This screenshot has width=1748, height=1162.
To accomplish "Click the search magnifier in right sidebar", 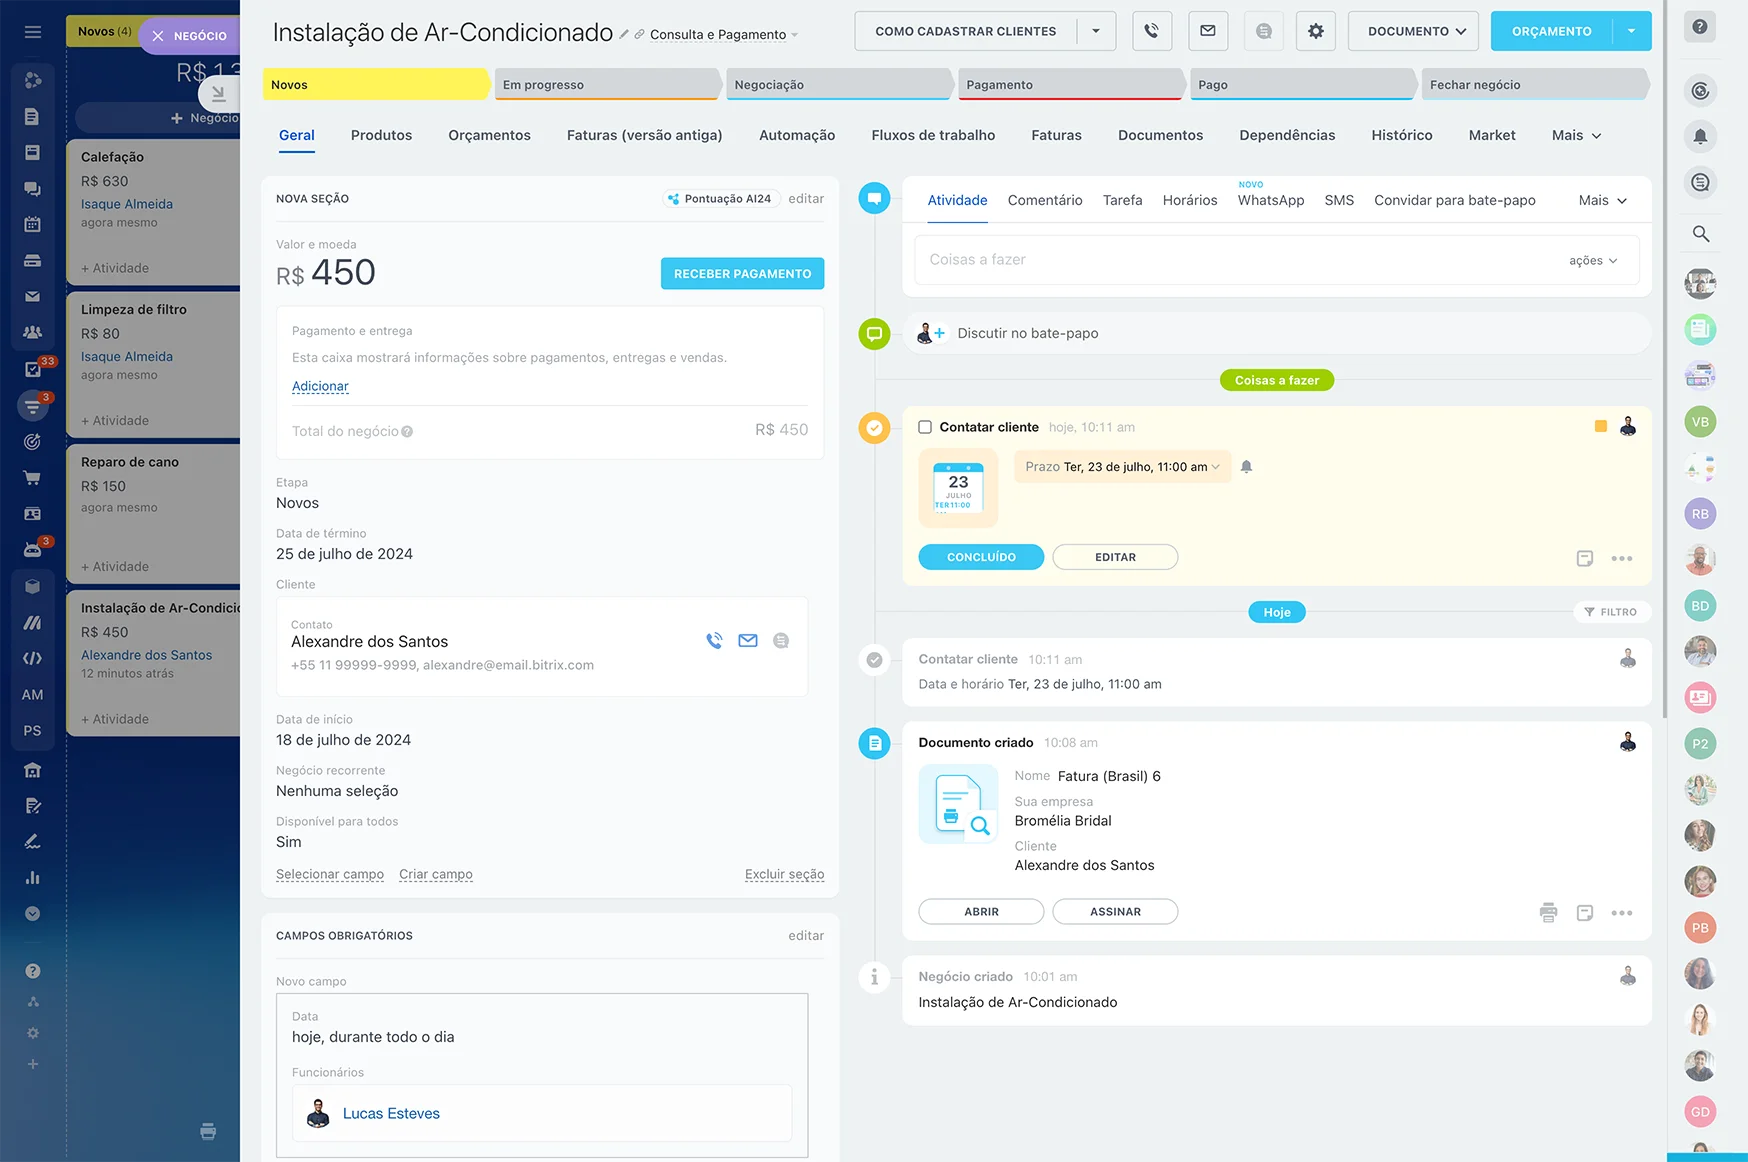I will click(x=1700, y=234).
